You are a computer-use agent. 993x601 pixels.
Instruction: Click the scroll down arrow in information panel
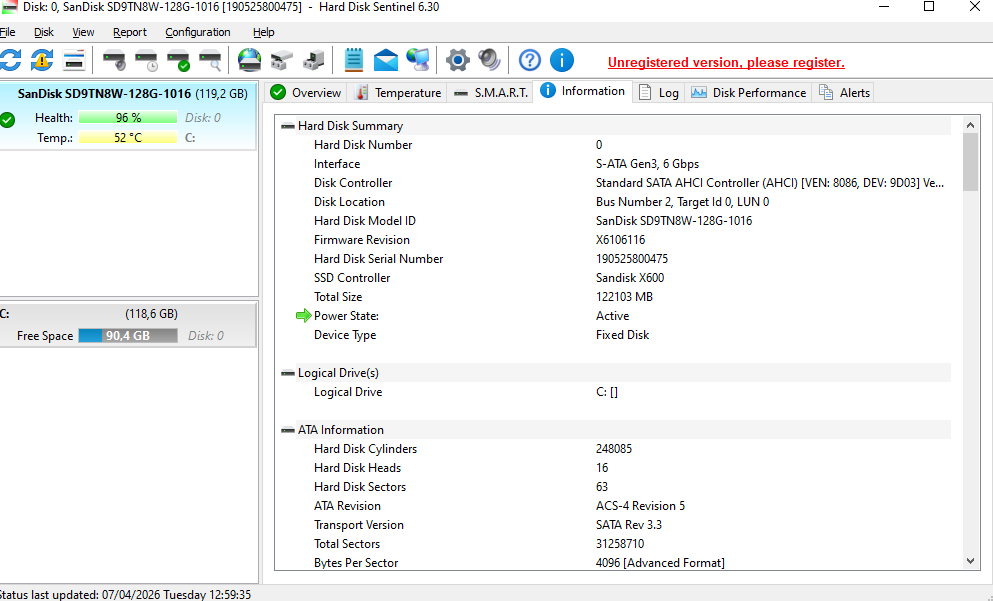[x=970, y=562]
